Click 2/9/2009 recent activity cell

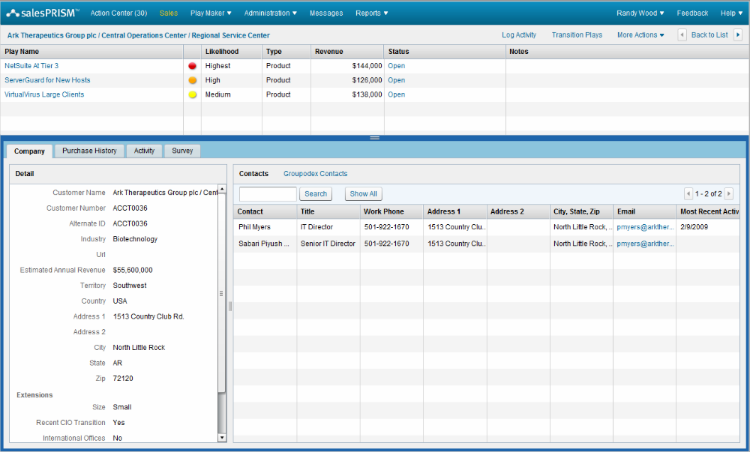[x=708, y=227]
